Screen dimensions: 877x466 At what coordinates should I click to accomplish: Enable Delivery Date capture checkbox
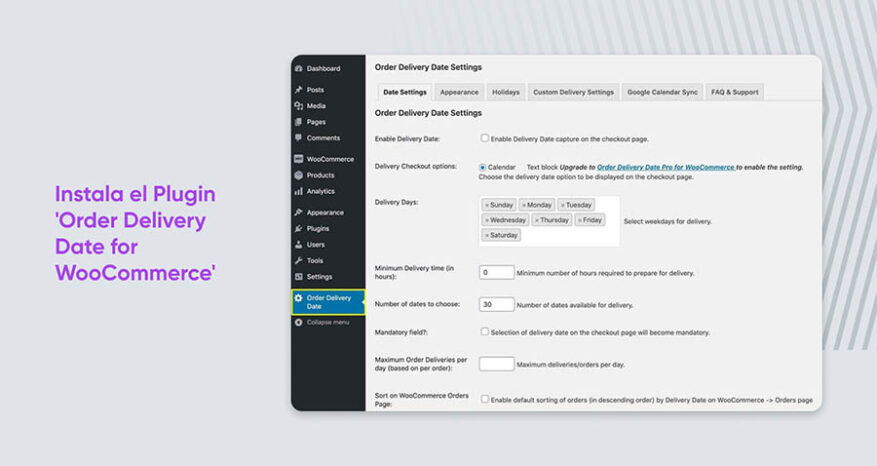[x=485, y=138]
